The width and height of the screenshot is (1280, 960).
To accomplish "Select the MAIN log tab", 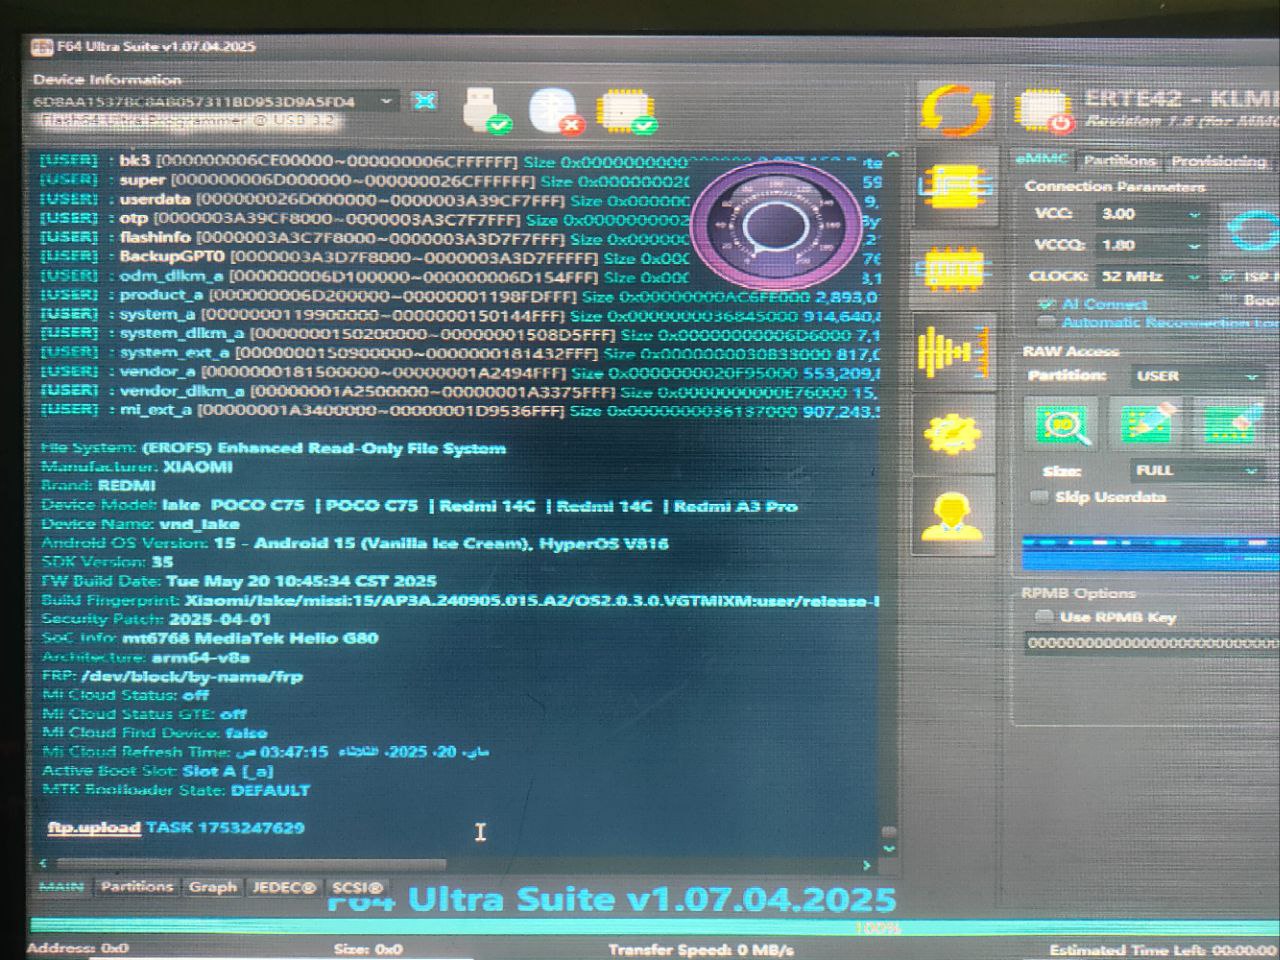I will [x=61, y=887].
